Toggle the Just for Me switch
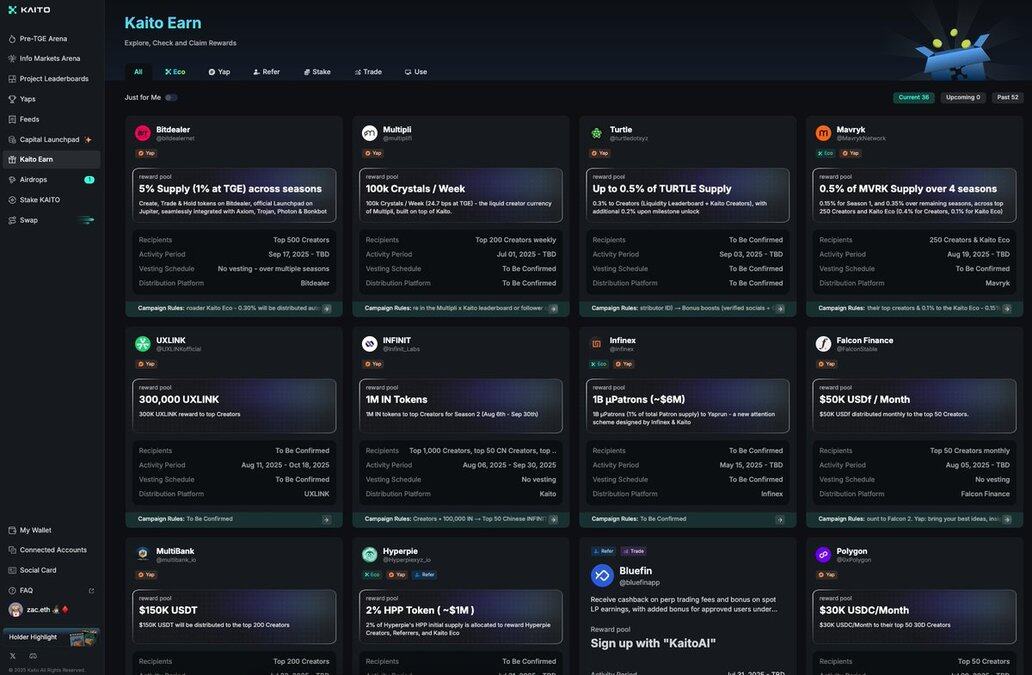 tap(171, 97)
